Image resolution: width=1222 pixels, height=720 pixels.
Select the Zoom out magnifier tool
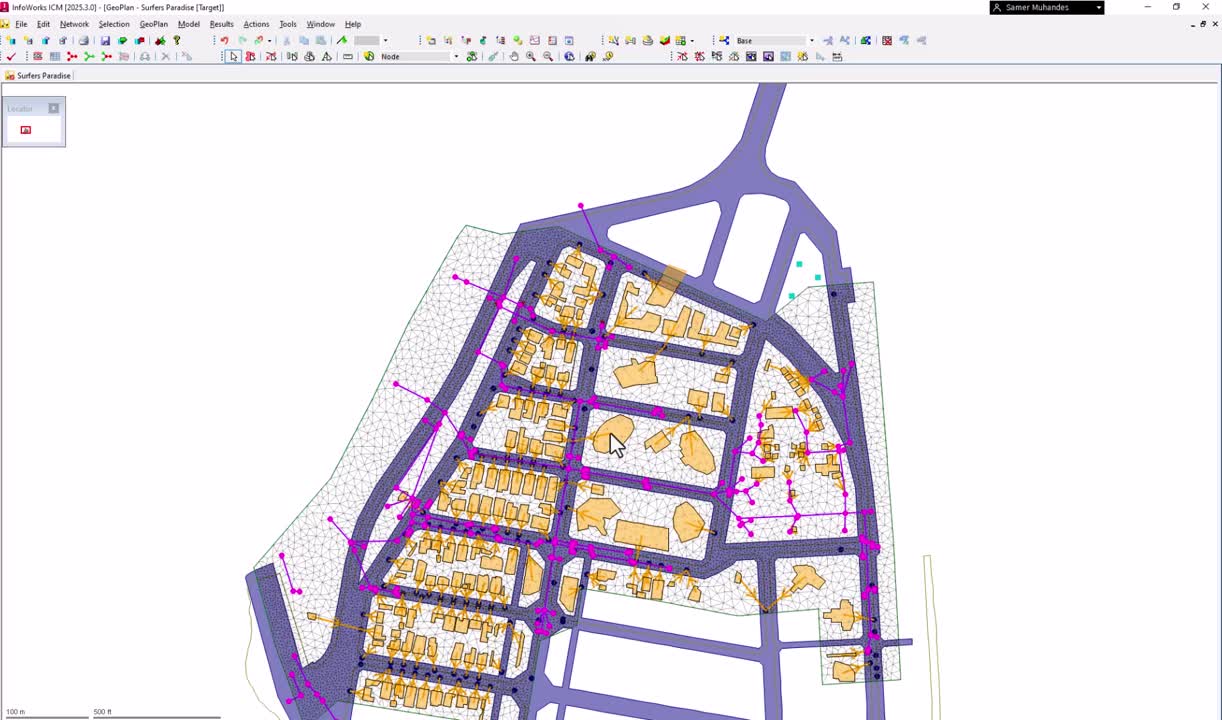coord(548,56)
